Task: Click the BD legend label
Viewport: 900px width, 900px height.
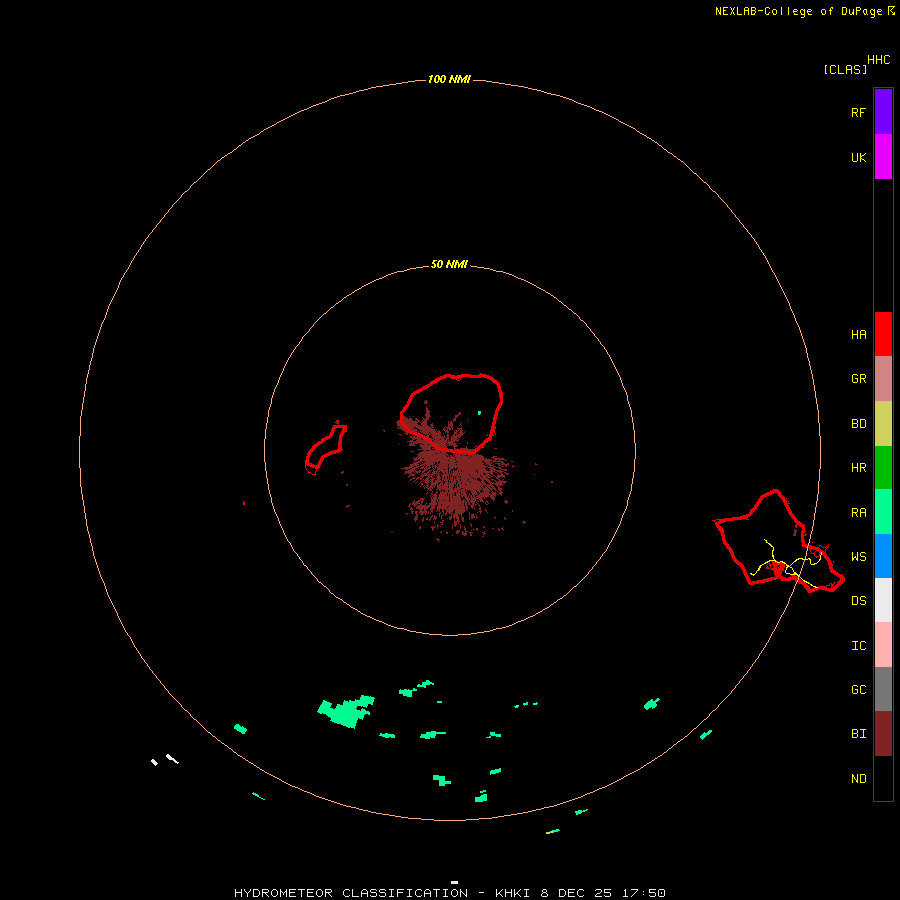Action: (858, 424)
